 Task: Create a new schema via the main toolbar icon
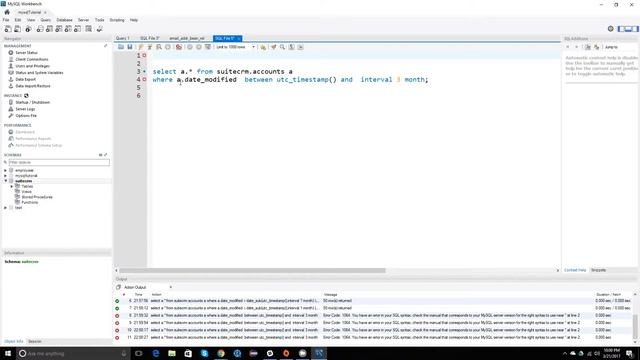[x=40, y=29]
